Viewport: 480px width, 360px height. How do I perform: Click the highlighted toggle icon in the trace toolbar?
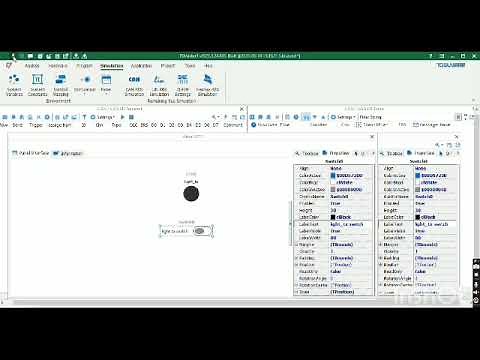point(306,117)
